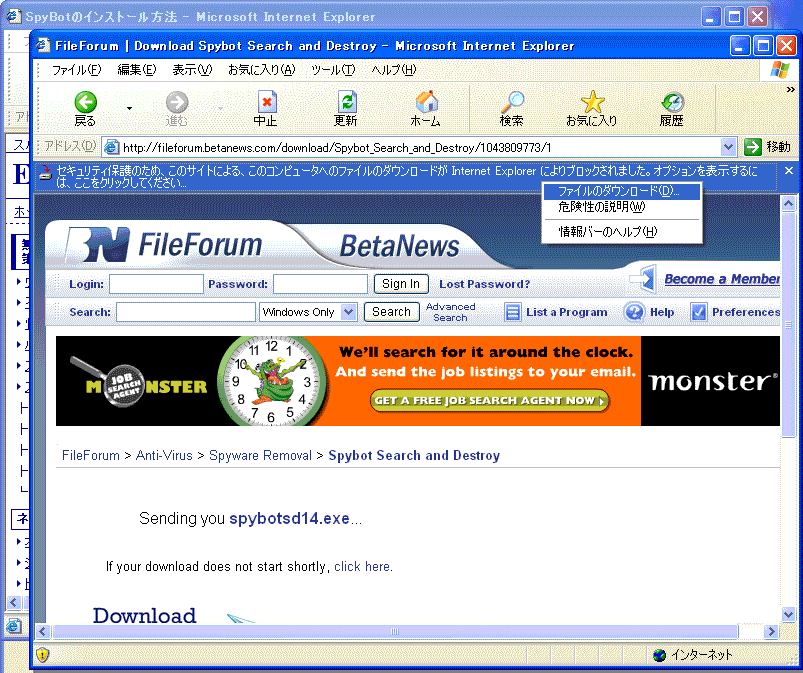Screen dimensions: 803x673
Task: Open the Back button history dropdown arrow
Action: [x=129, y=108]
